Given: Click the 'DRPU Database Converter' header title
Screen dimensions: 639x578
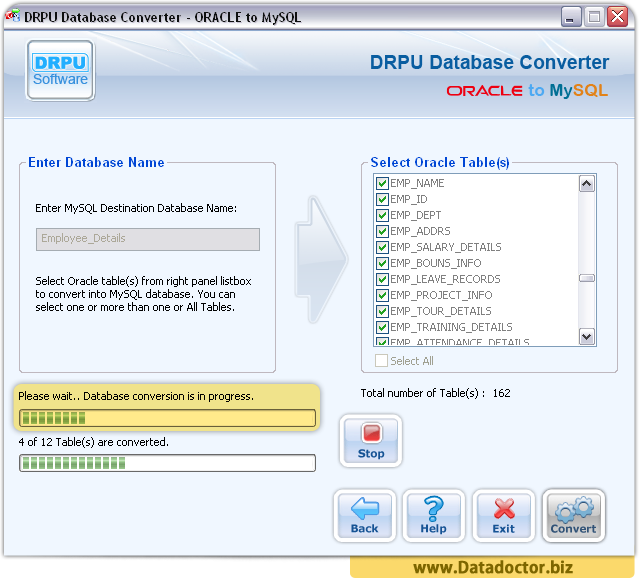Looking at the screenshot, I should click(x=489, y=62).
